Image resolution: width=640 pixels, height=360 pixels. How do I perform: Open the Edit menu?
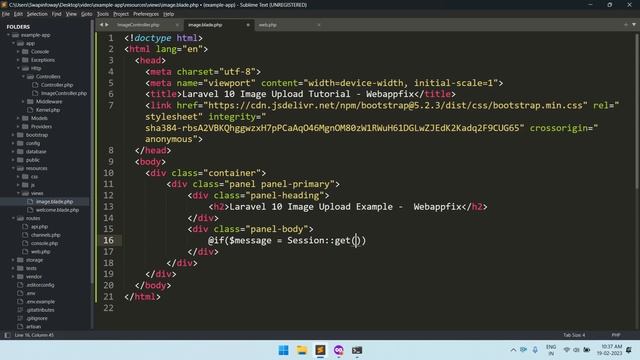(x=18, y=14)
